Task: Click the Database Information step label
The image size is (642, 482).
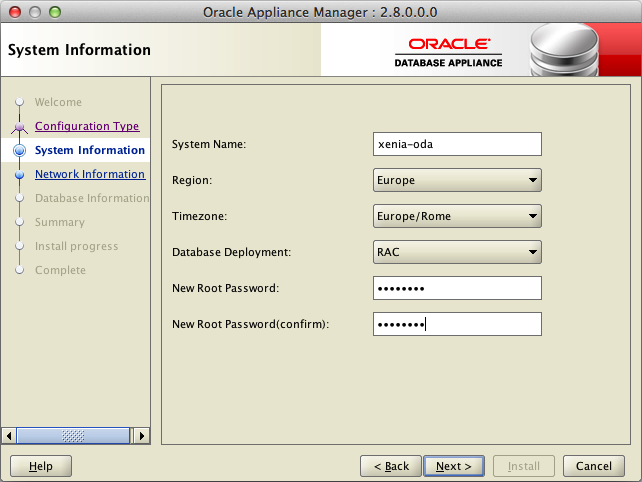Action: 92,198
